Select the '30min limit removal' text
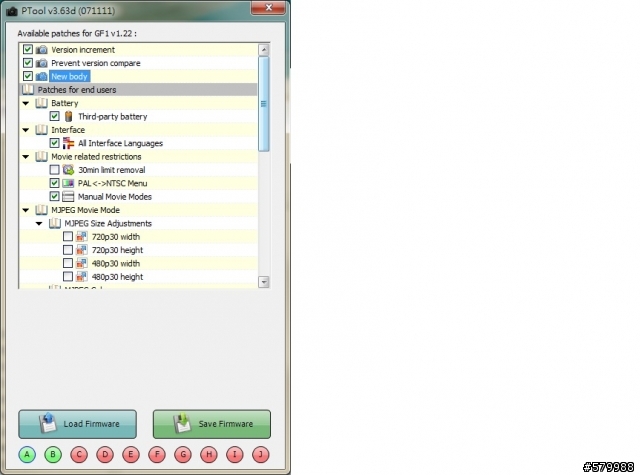 click(x=111, y=170)
